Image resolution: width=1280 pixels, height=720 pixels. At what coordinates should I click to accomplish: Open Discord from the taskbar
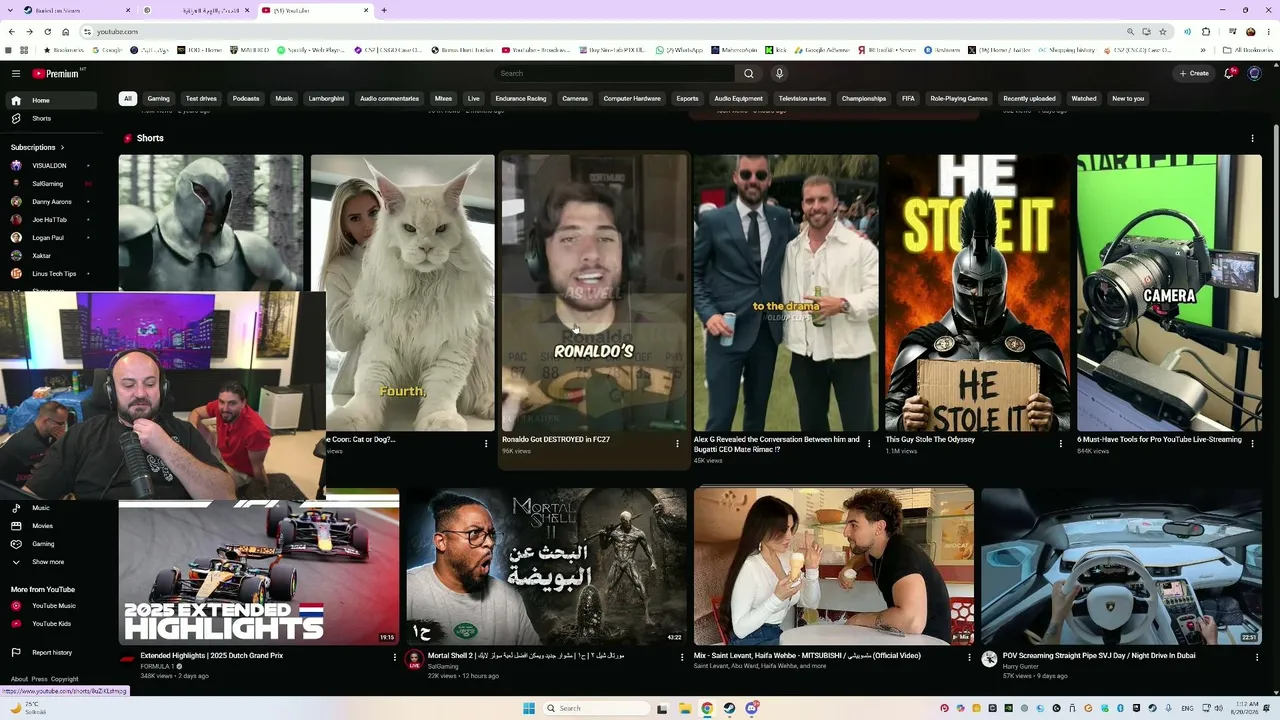tap(751, 708)
